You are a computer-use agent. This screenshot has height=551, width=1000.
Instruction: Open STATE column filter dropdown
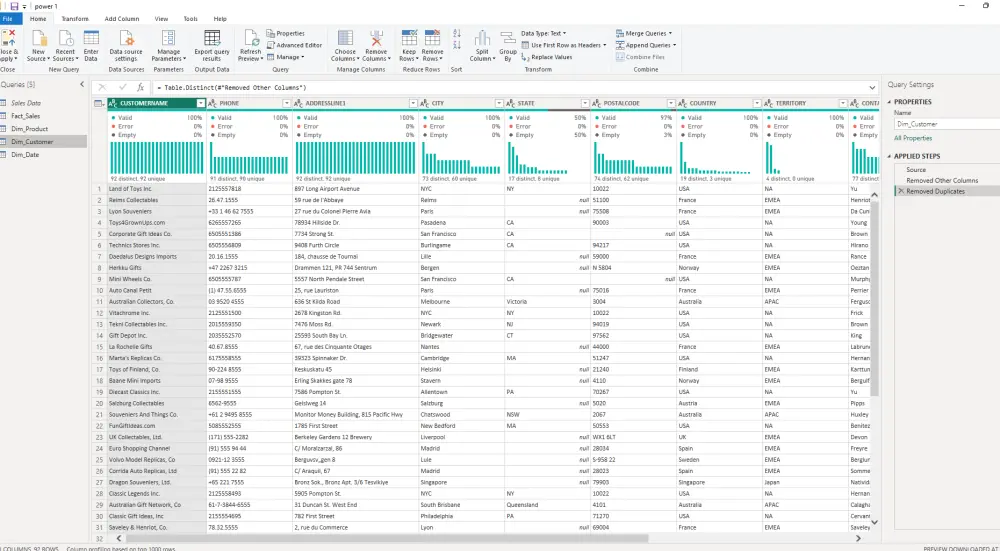[585, 103]
